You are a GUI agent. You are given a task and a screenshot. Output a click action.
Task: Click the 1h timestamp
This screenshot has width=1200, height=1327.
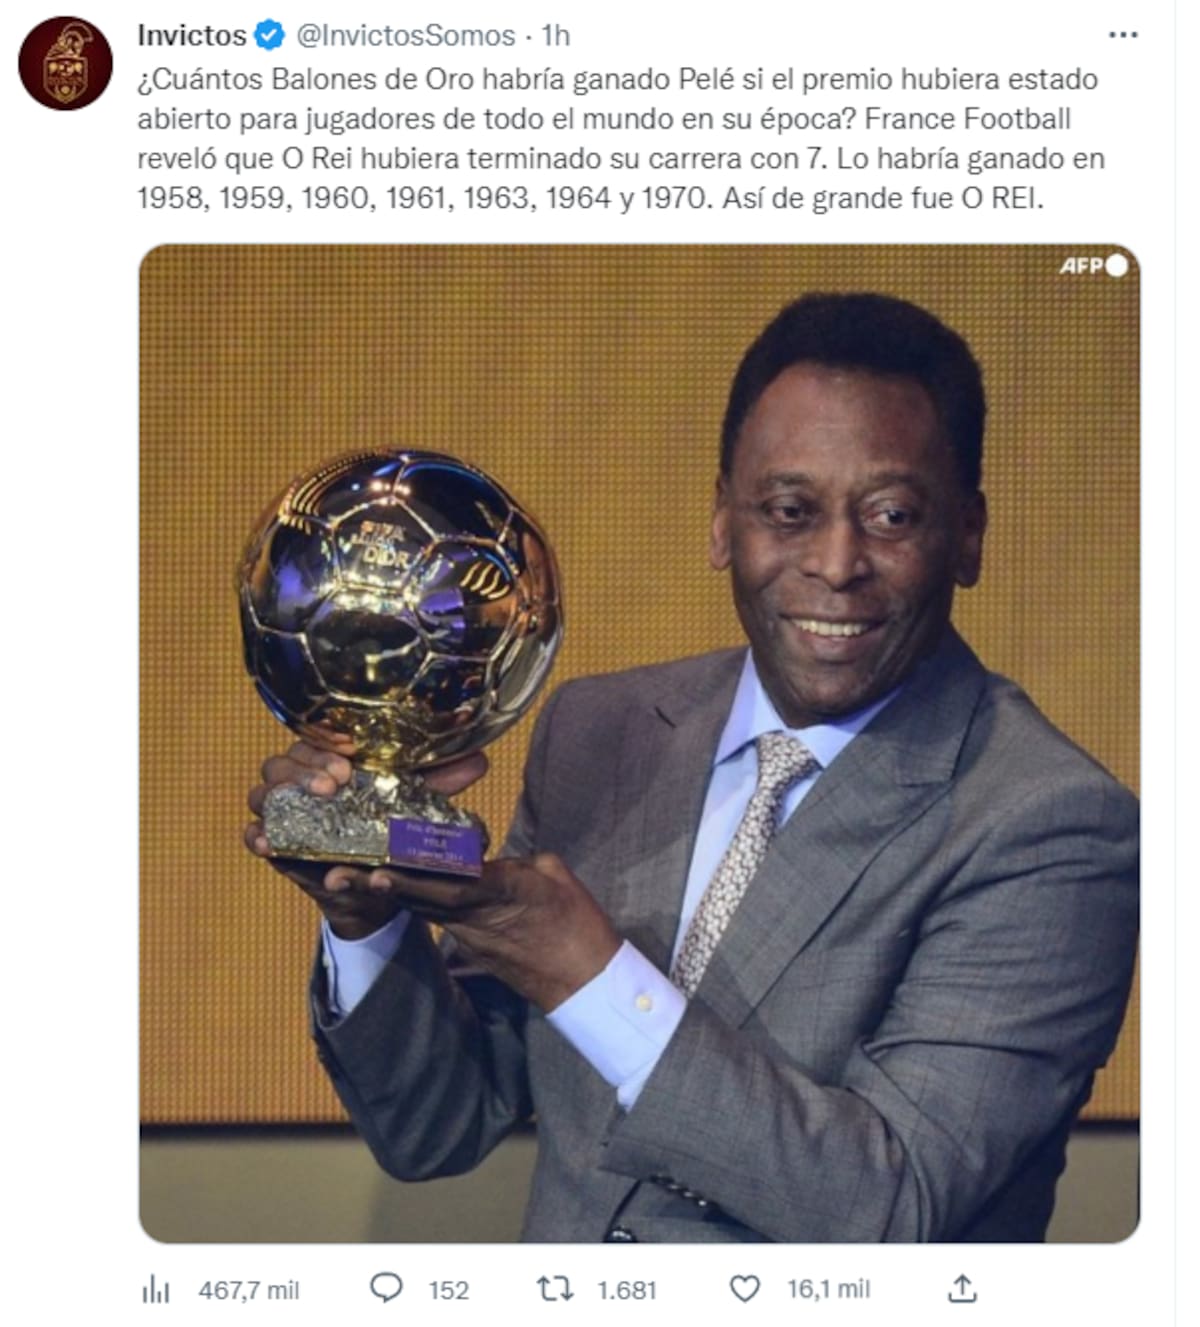[x=555, y=36]
